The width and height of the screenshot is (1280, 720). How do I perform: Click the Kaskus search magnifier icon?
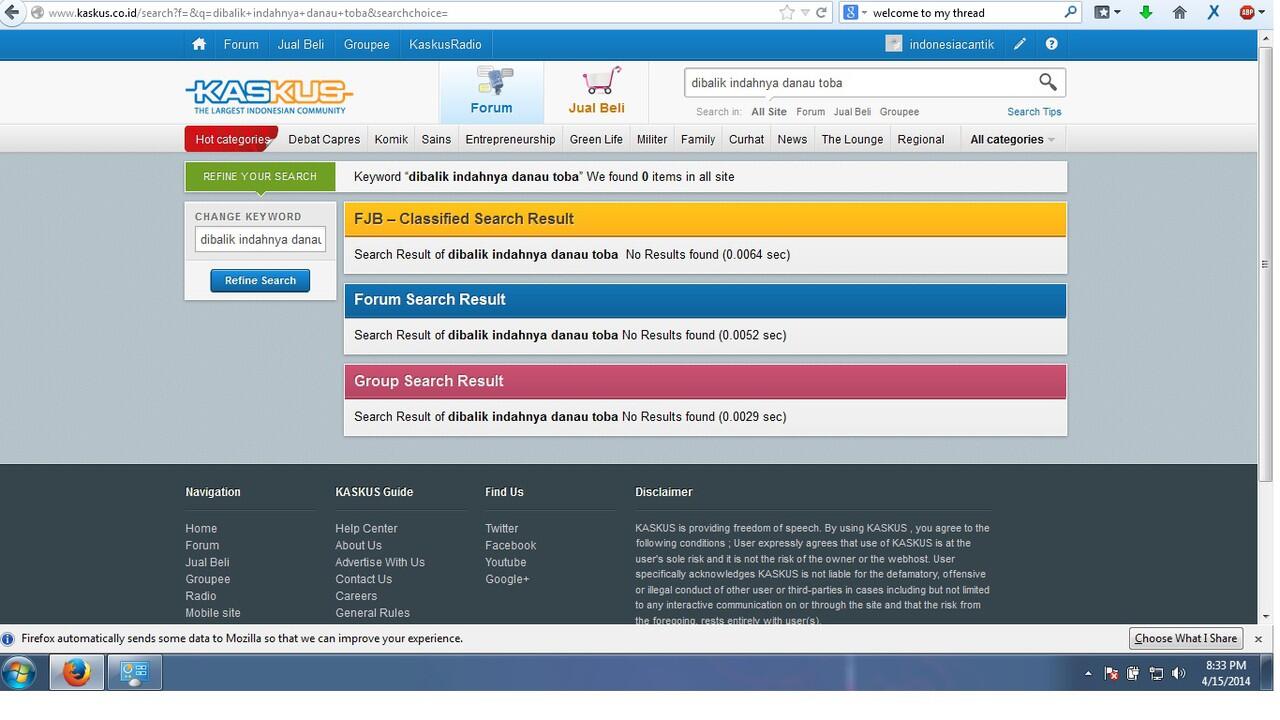[x=1047, y=82]
